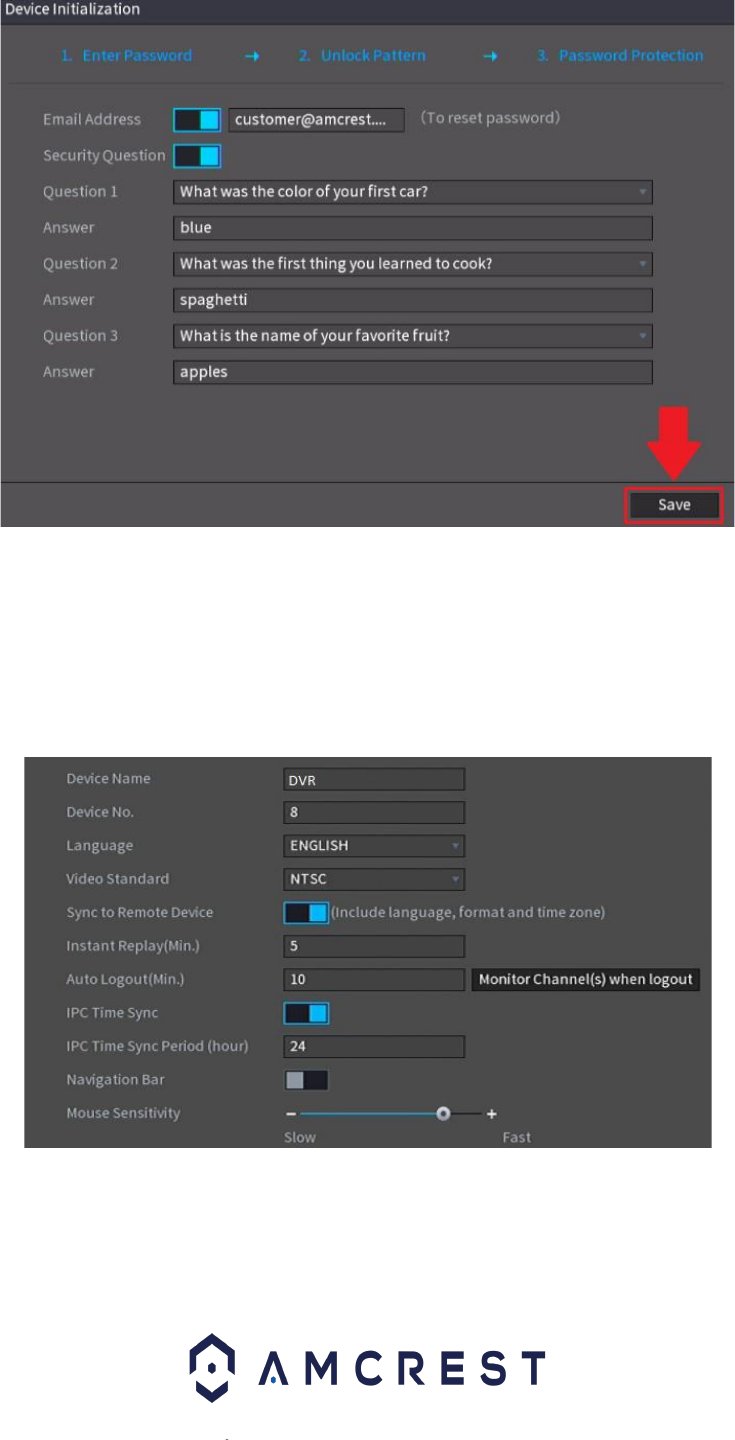Go to step 1 Enter Password

(x=126, y=56)
